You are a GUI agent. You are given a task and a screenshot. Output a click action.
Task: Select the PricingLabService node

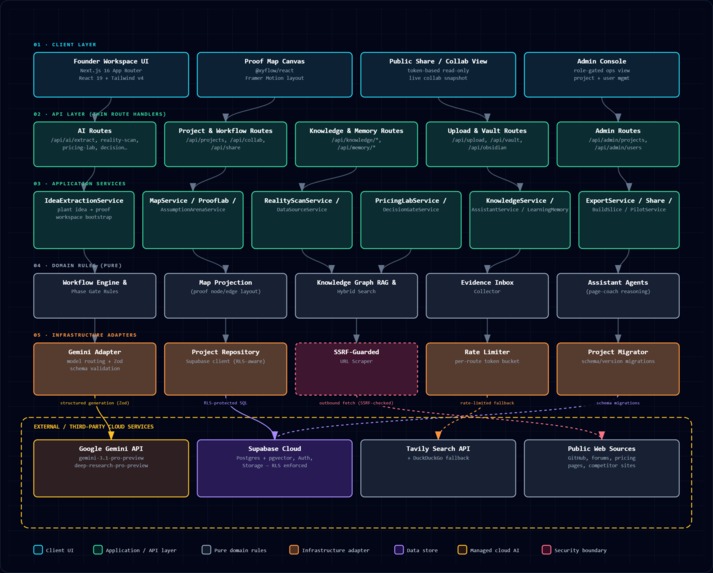[x=411, y=220]
